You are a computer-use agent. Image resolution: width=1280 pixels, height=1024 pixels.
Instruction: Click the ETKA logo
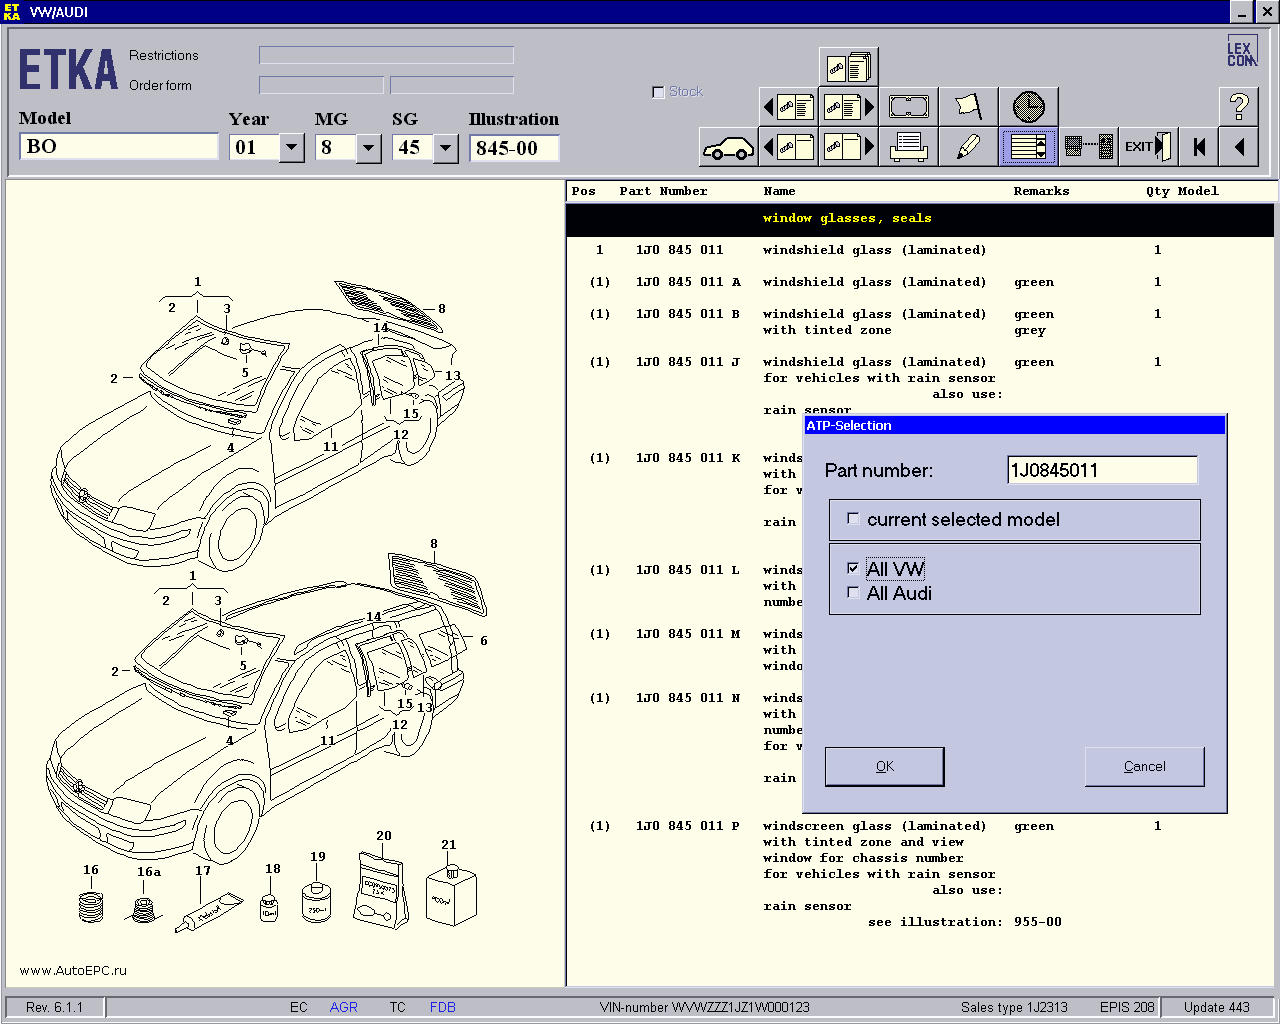[x=68, y=70]
